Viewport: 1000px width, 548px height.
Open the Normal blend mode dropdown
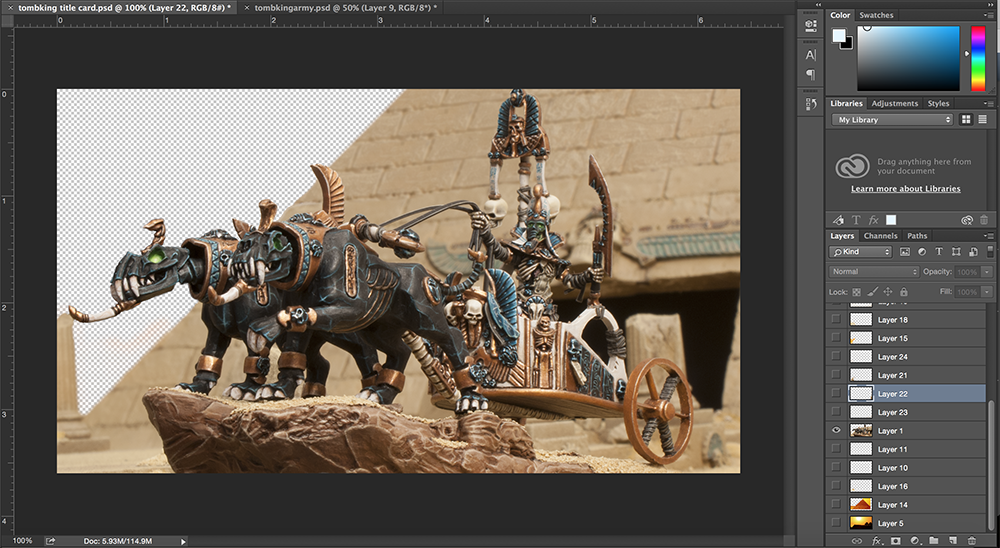pyautogui.click(x=874, y=272)
